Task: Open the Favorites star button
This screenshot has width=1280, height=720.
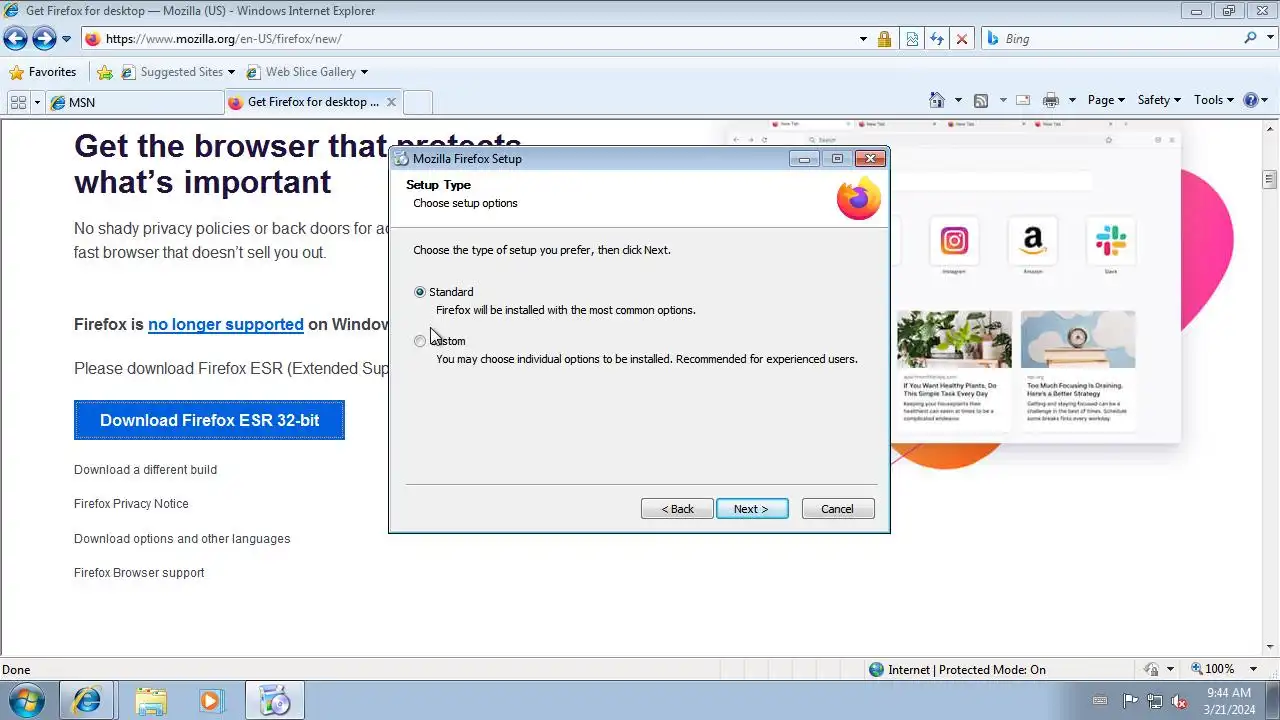Action: tap(42, 72)
